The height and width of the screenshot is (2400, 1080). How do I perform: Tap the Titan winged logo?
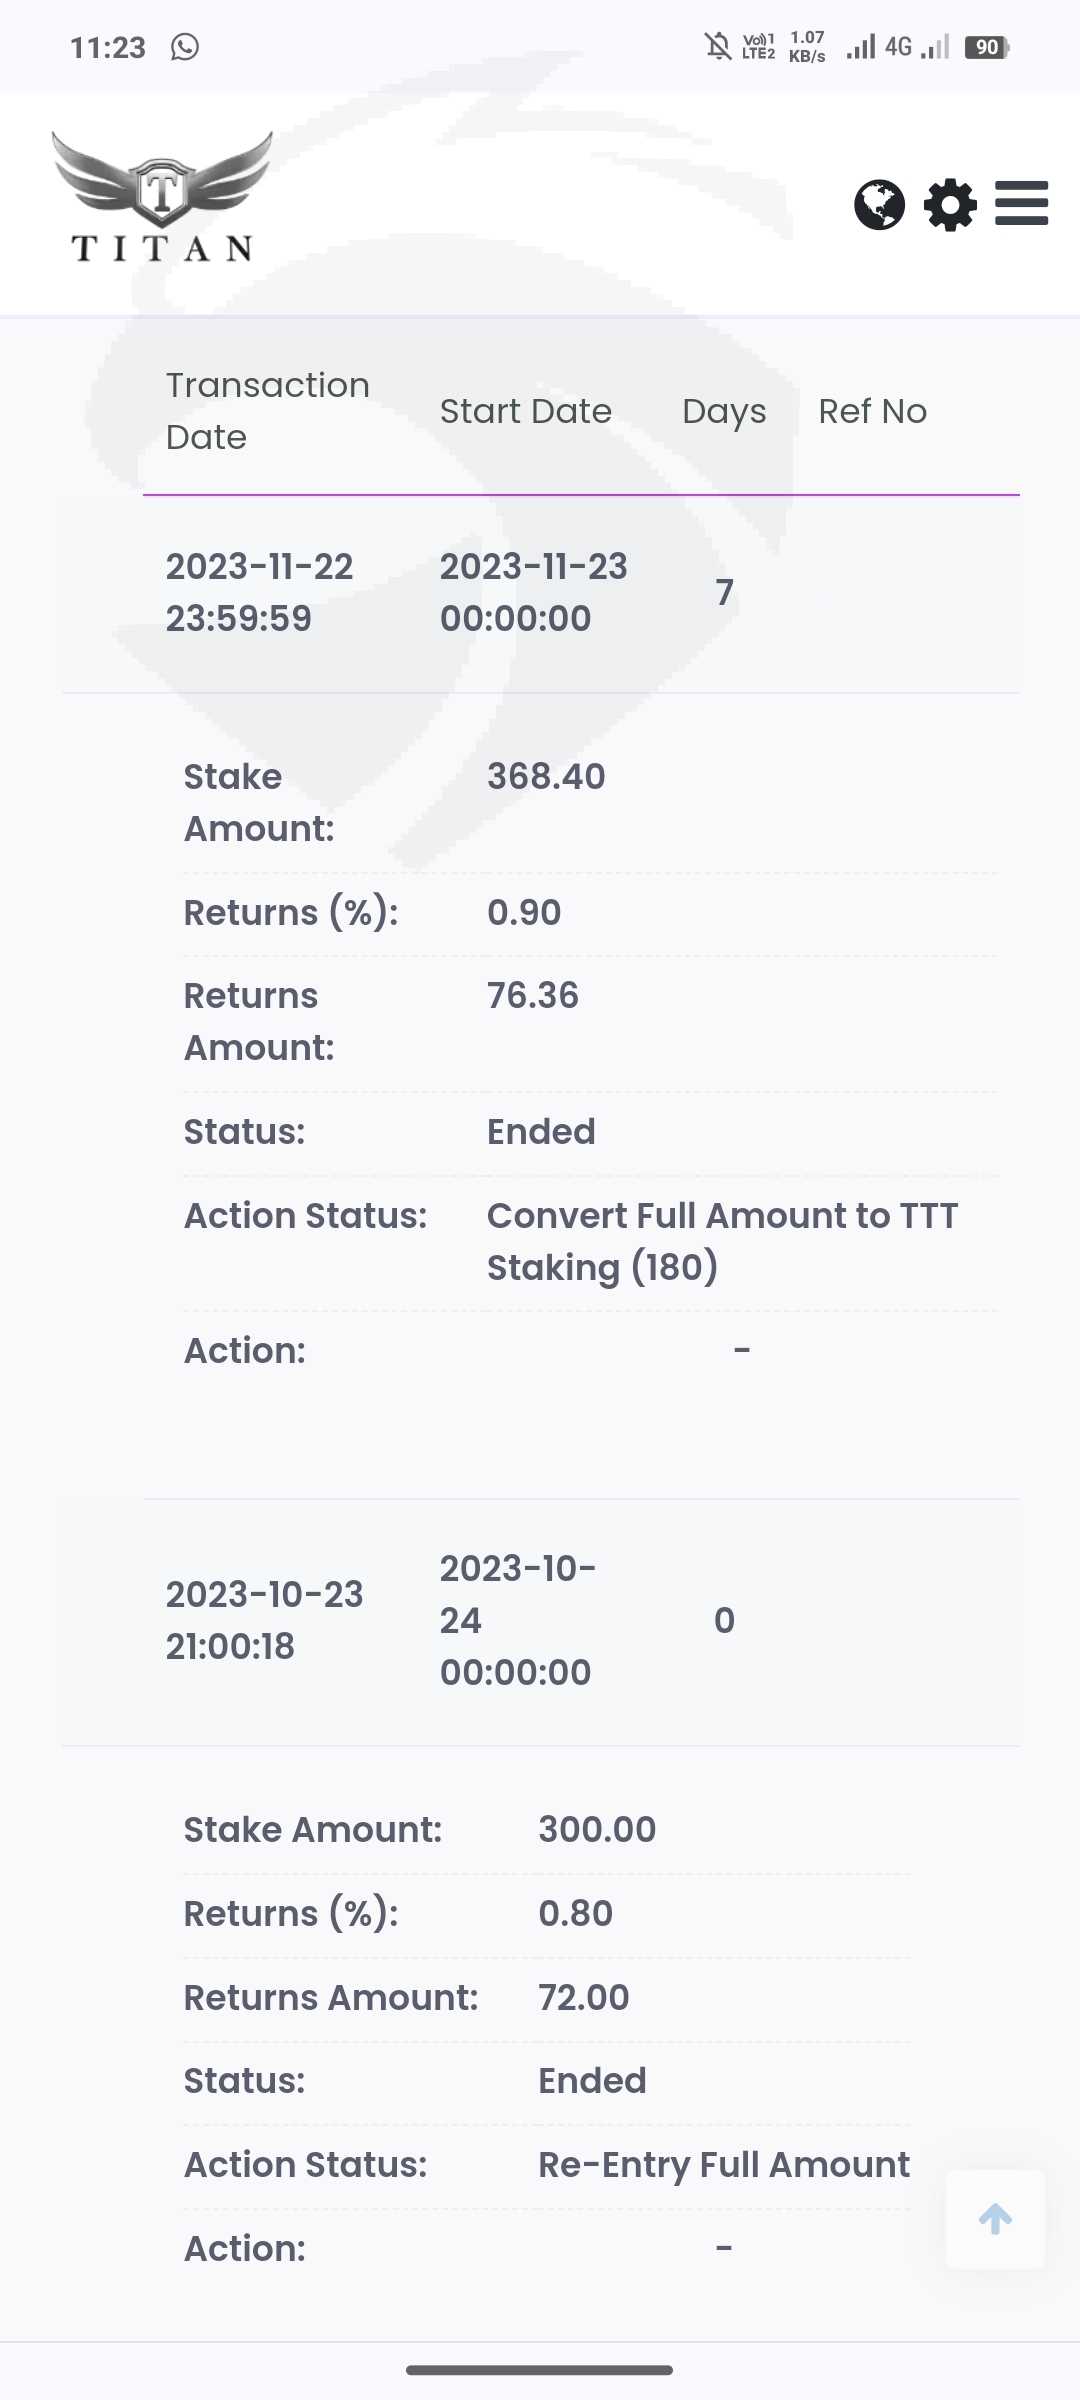pos(162,198)
